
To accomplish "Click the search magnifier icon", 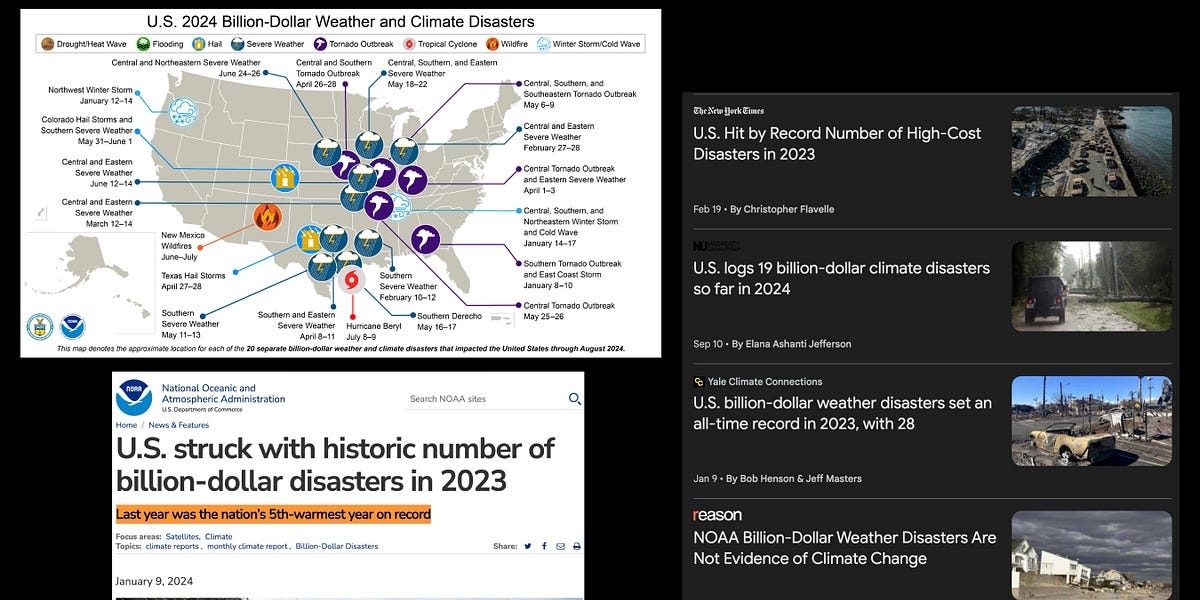I will [575, 398].
